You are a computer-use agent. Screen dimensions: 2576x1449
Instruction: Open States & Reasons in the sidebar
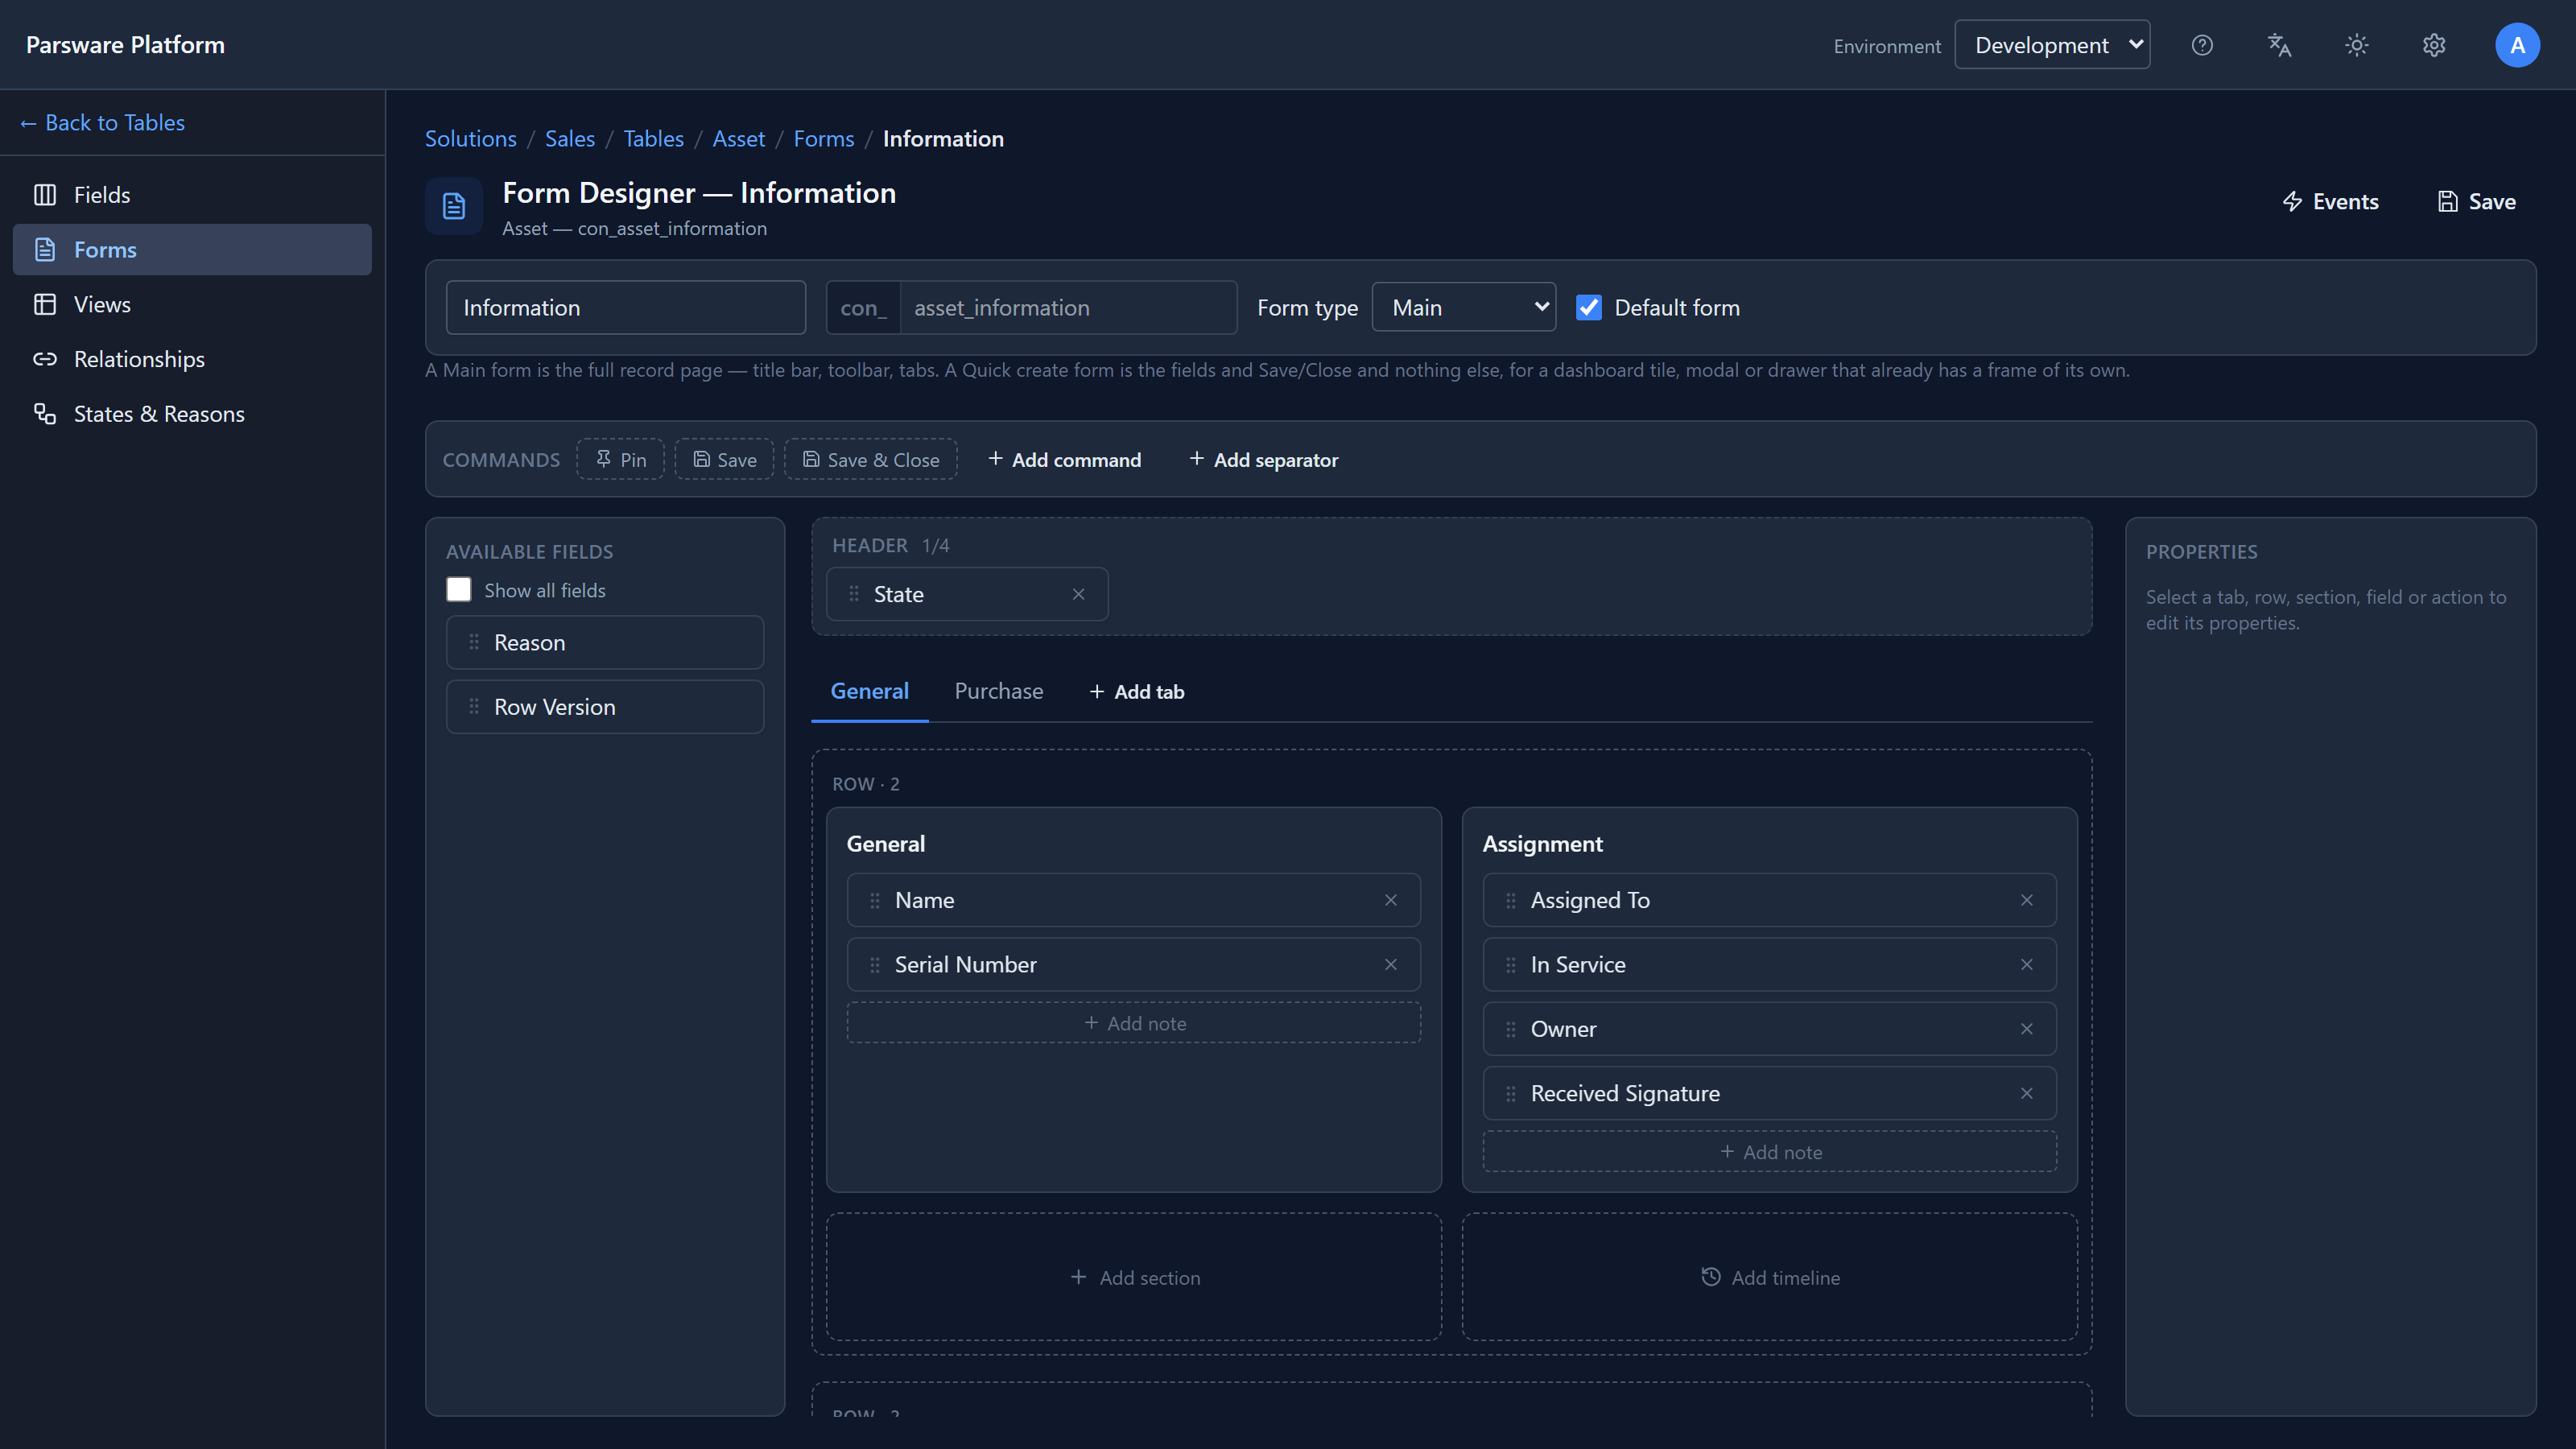192,414
